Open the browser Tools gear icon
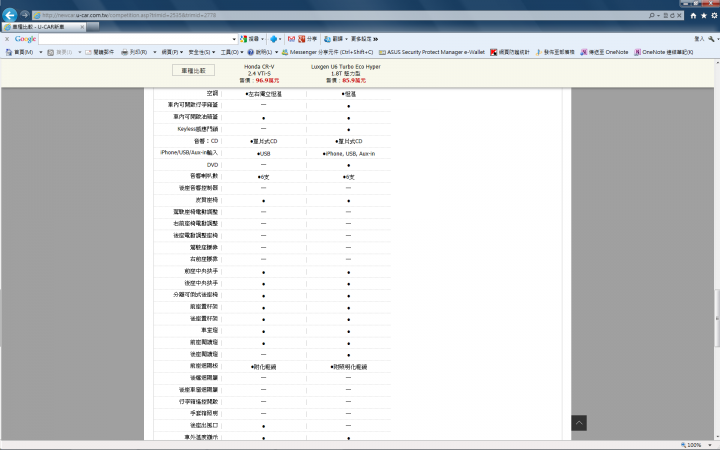720x450 pixels. pyautogui.click(x=714, y=16)
